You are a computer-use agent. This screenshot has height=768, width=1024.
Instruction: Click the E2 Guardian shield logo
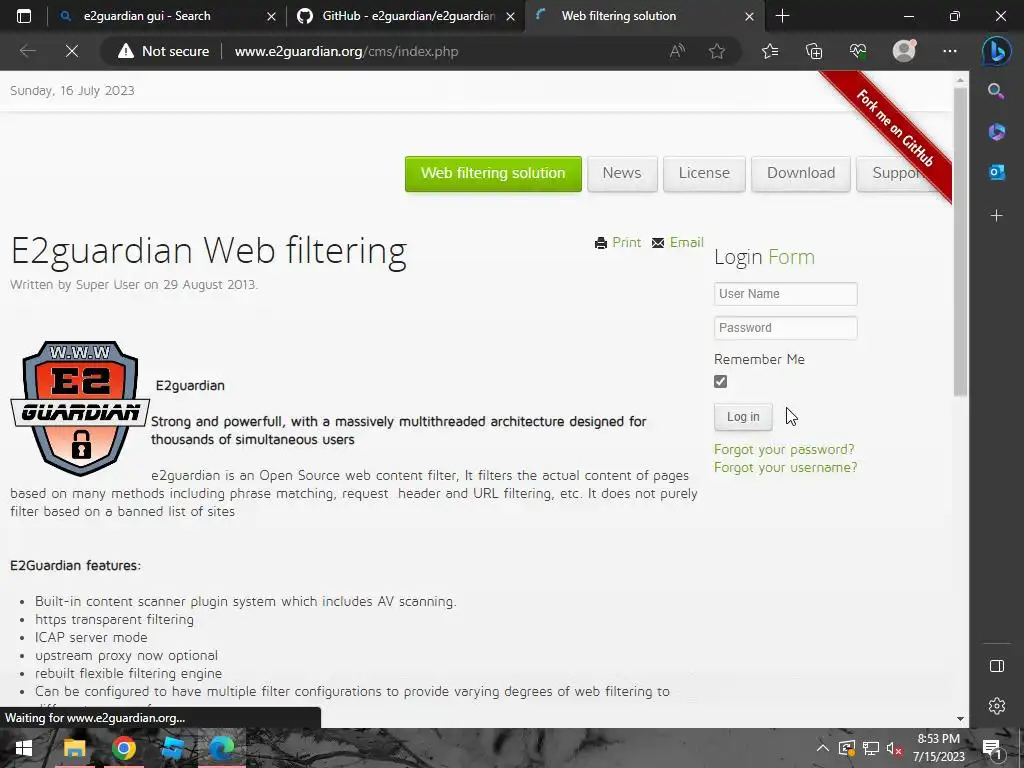[80, 408]
